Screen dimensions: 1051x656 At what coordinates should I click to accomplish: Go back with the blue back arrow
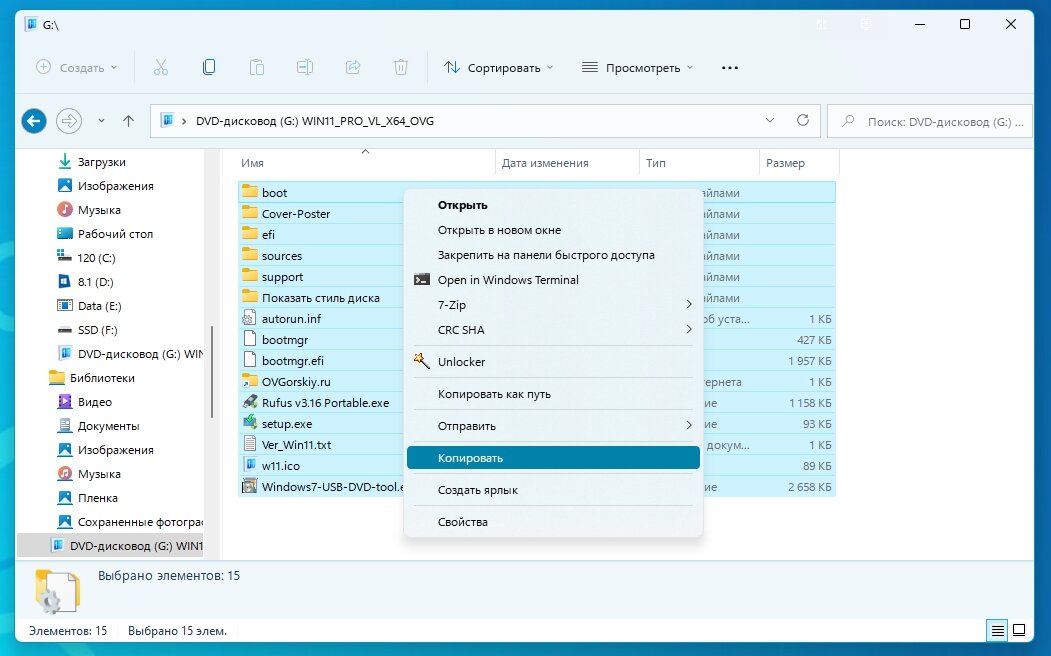point(34,121)
